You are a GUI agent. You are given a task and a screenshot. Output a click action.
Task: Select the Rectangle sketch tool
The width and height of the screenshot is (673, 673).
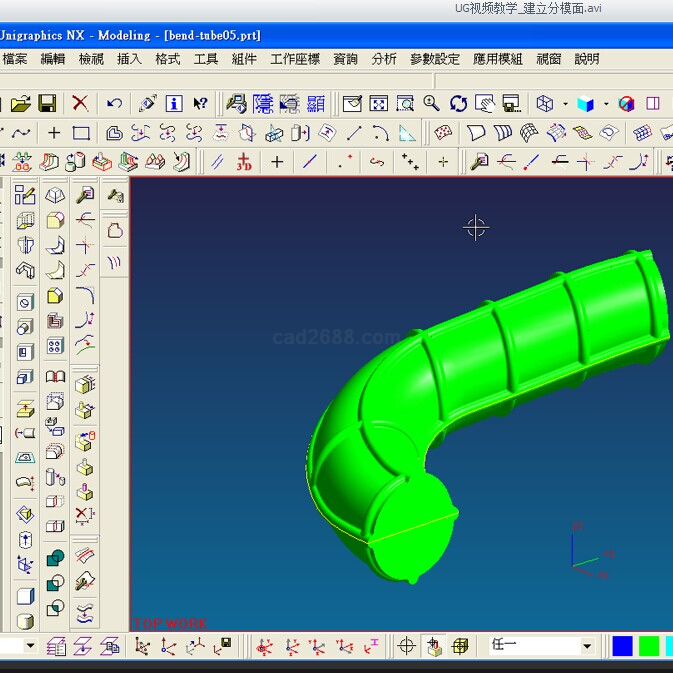(x=81, y=133)
